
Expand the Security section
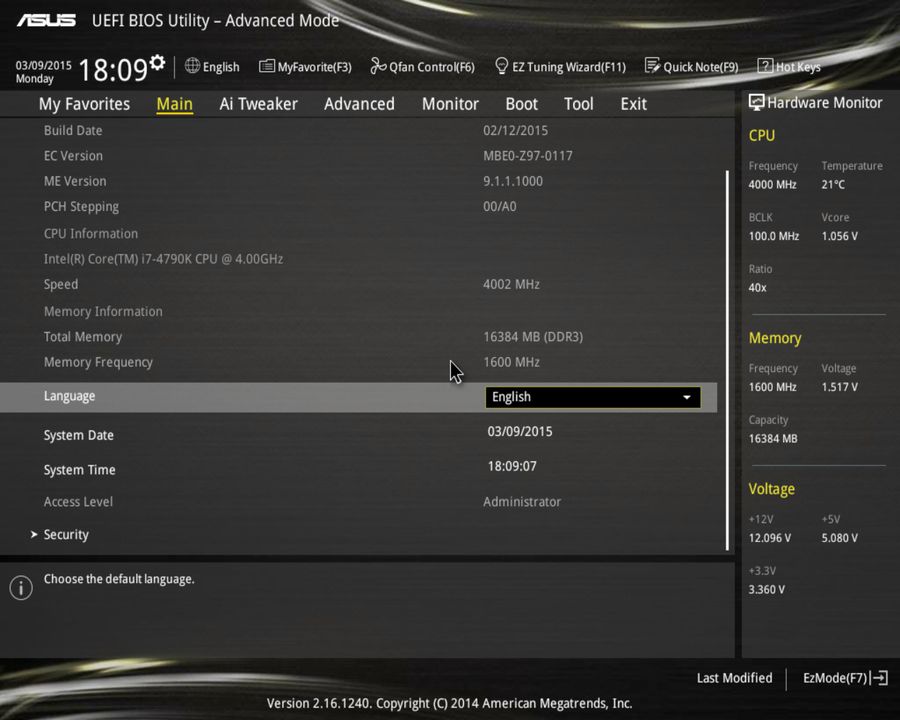pos(66,534)
